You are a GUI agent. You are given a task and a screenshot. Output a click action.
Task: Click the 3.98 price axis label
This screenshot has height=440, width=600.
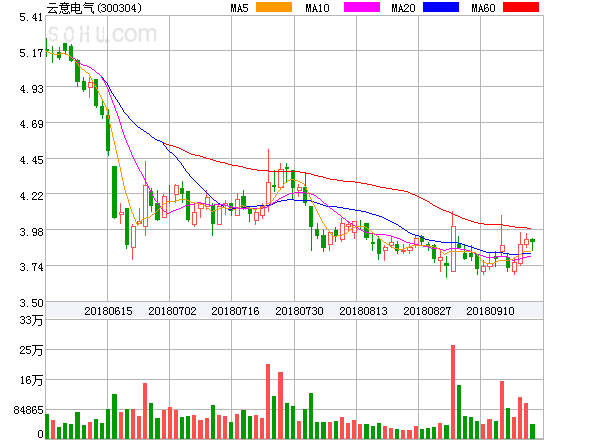[x=31, y=231]
